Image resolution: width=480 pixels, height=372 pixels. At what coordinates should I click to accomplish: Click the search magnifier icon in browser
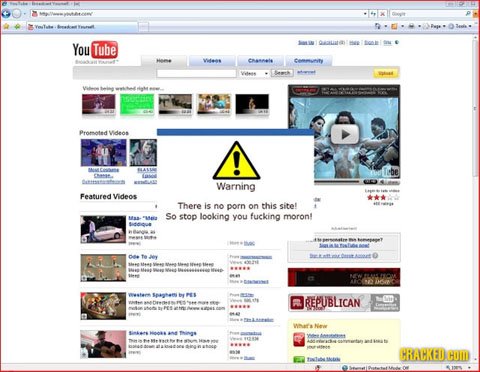[x=468, y=13]
